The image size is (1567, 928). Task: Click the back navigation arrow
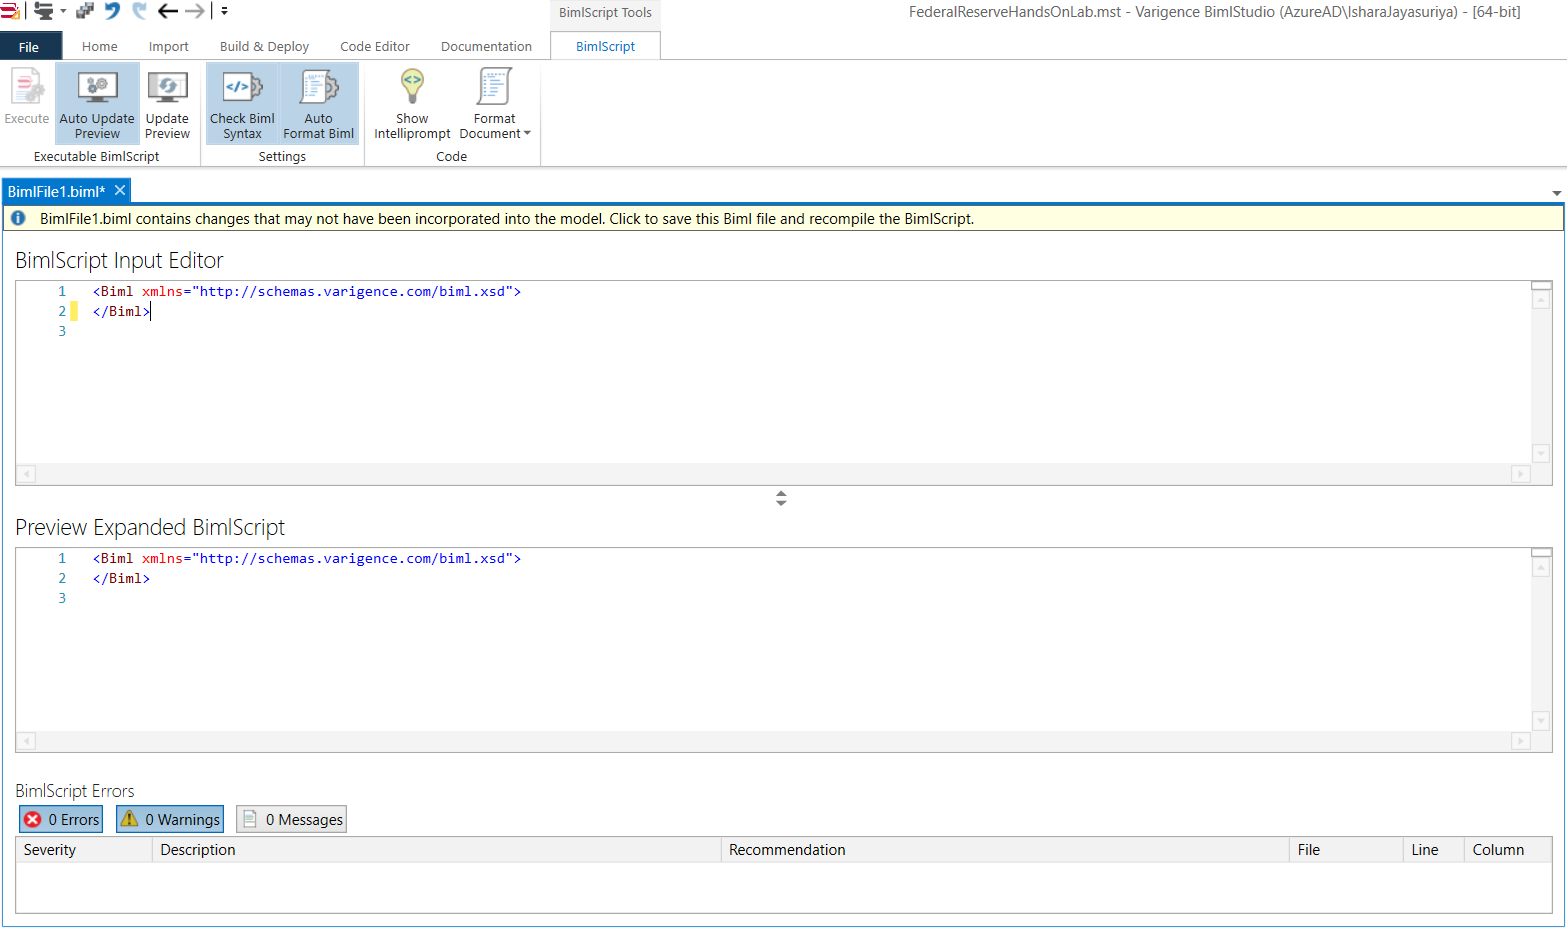click(x=168, y=11)
